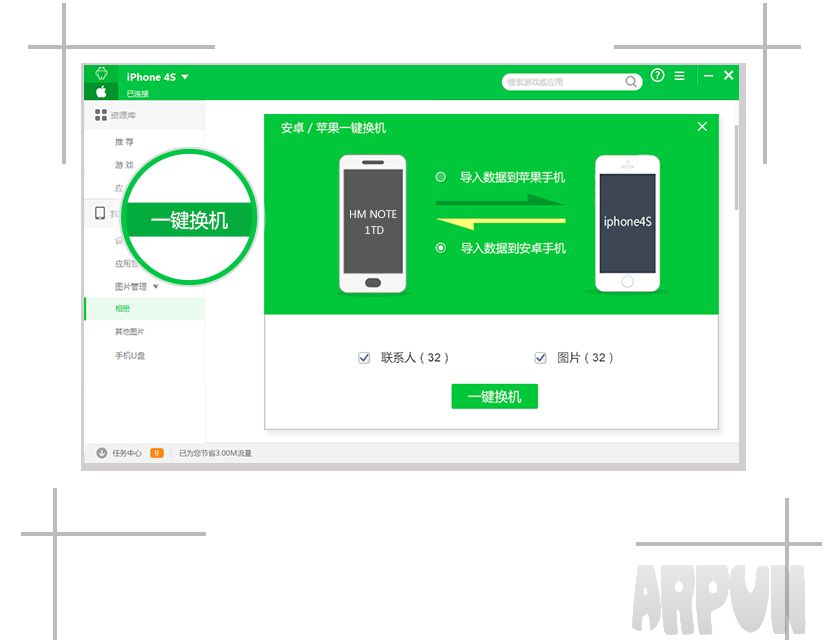Image resolution: width=830 pixels, height=640 pixels.
Task: Click the search magnifier icon
Action: [x=631, y=82]
